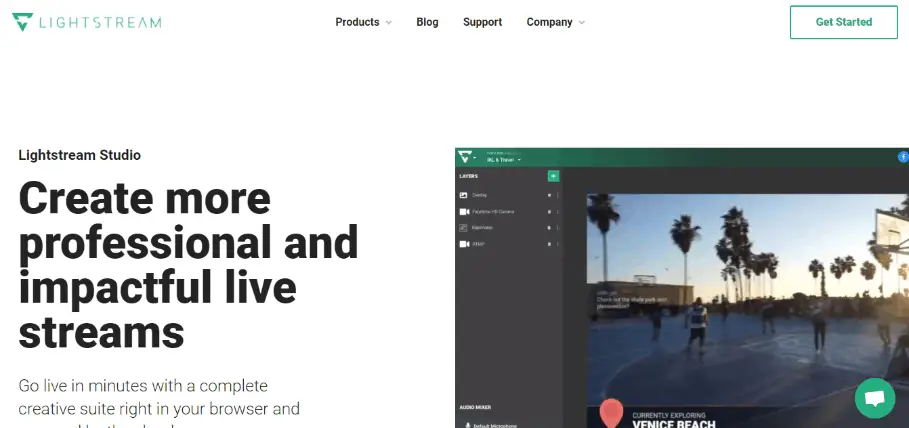This screenshot has width=909, height=428.
Task: Click the LAYERS panel heading
Action: (x=468, y=176)
